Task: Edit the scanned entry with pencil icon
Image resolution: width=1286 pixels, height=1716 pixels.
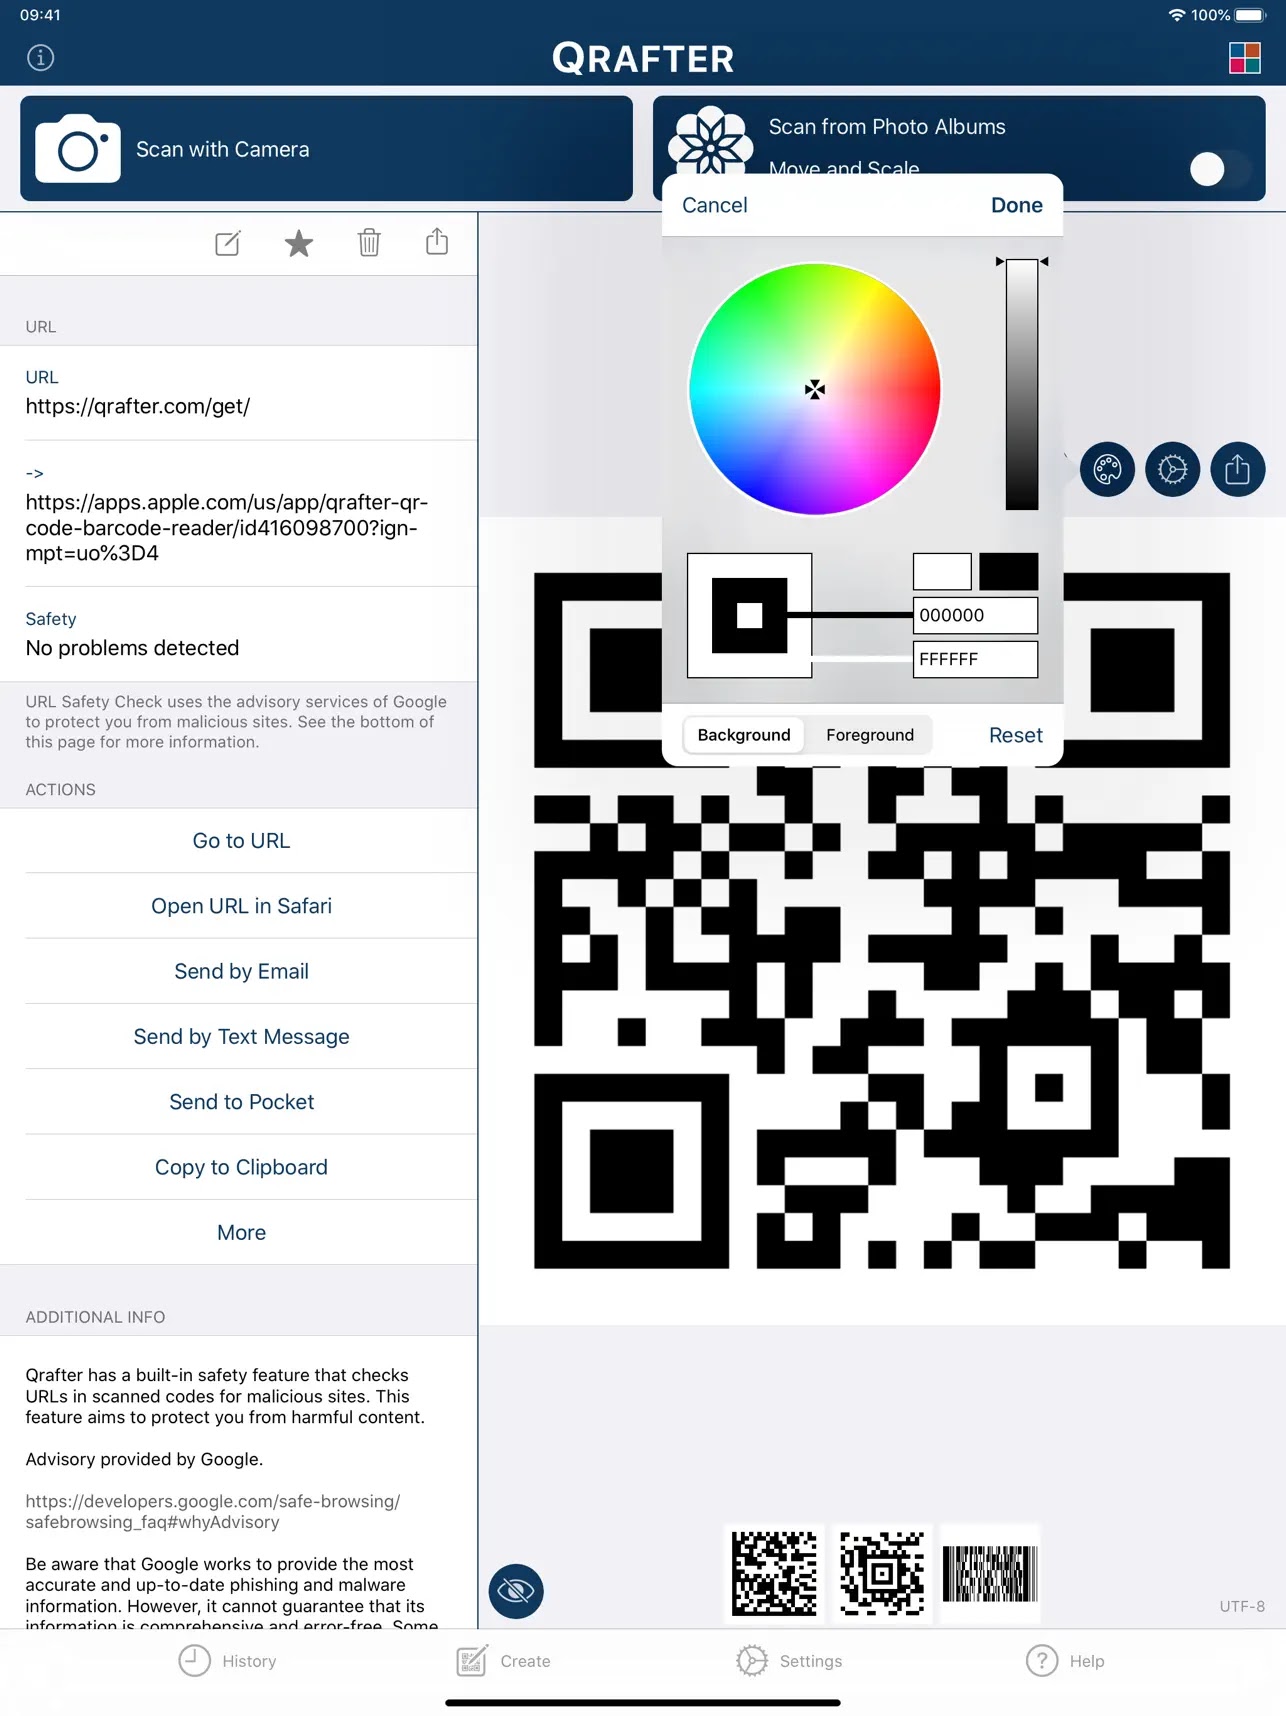Action: coord(228,243)
